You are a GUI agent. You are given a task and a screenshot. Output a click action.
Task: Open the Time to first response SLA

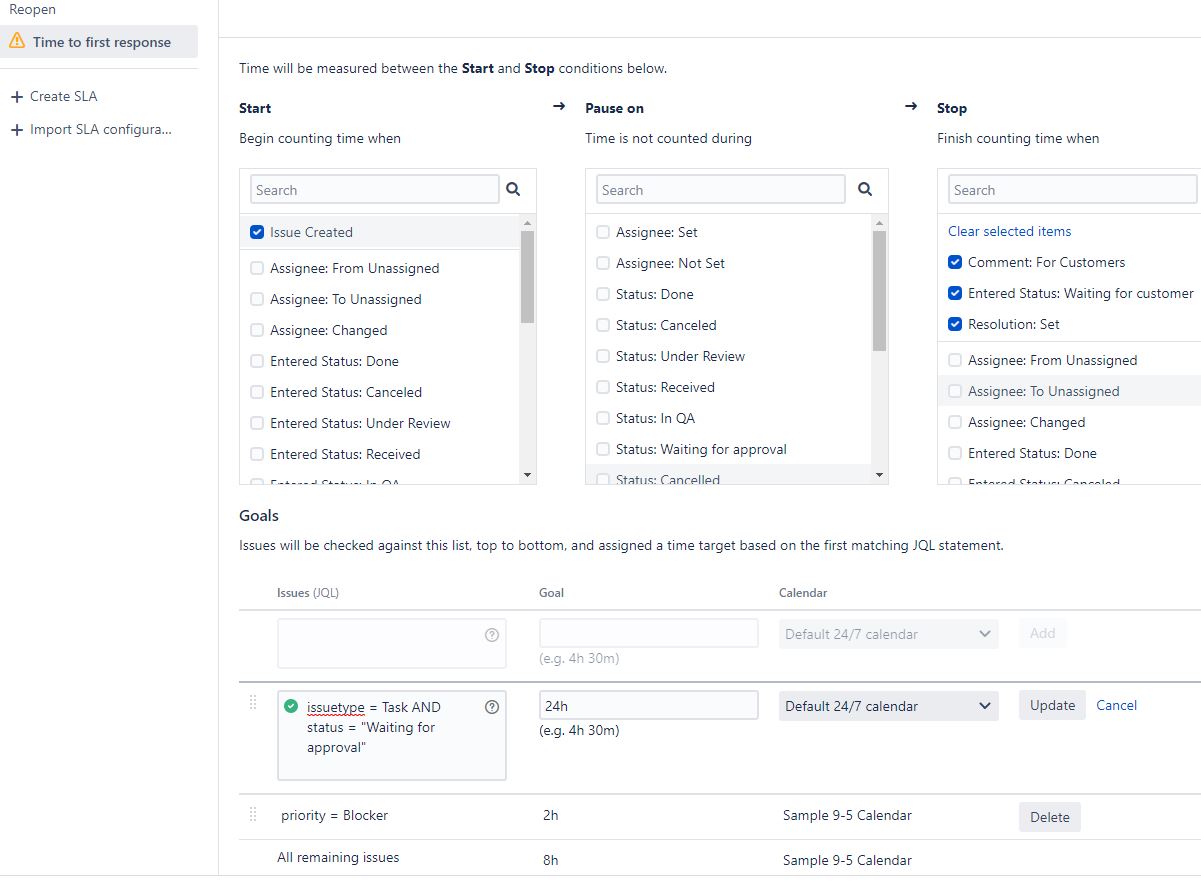(x=101, y=42)
